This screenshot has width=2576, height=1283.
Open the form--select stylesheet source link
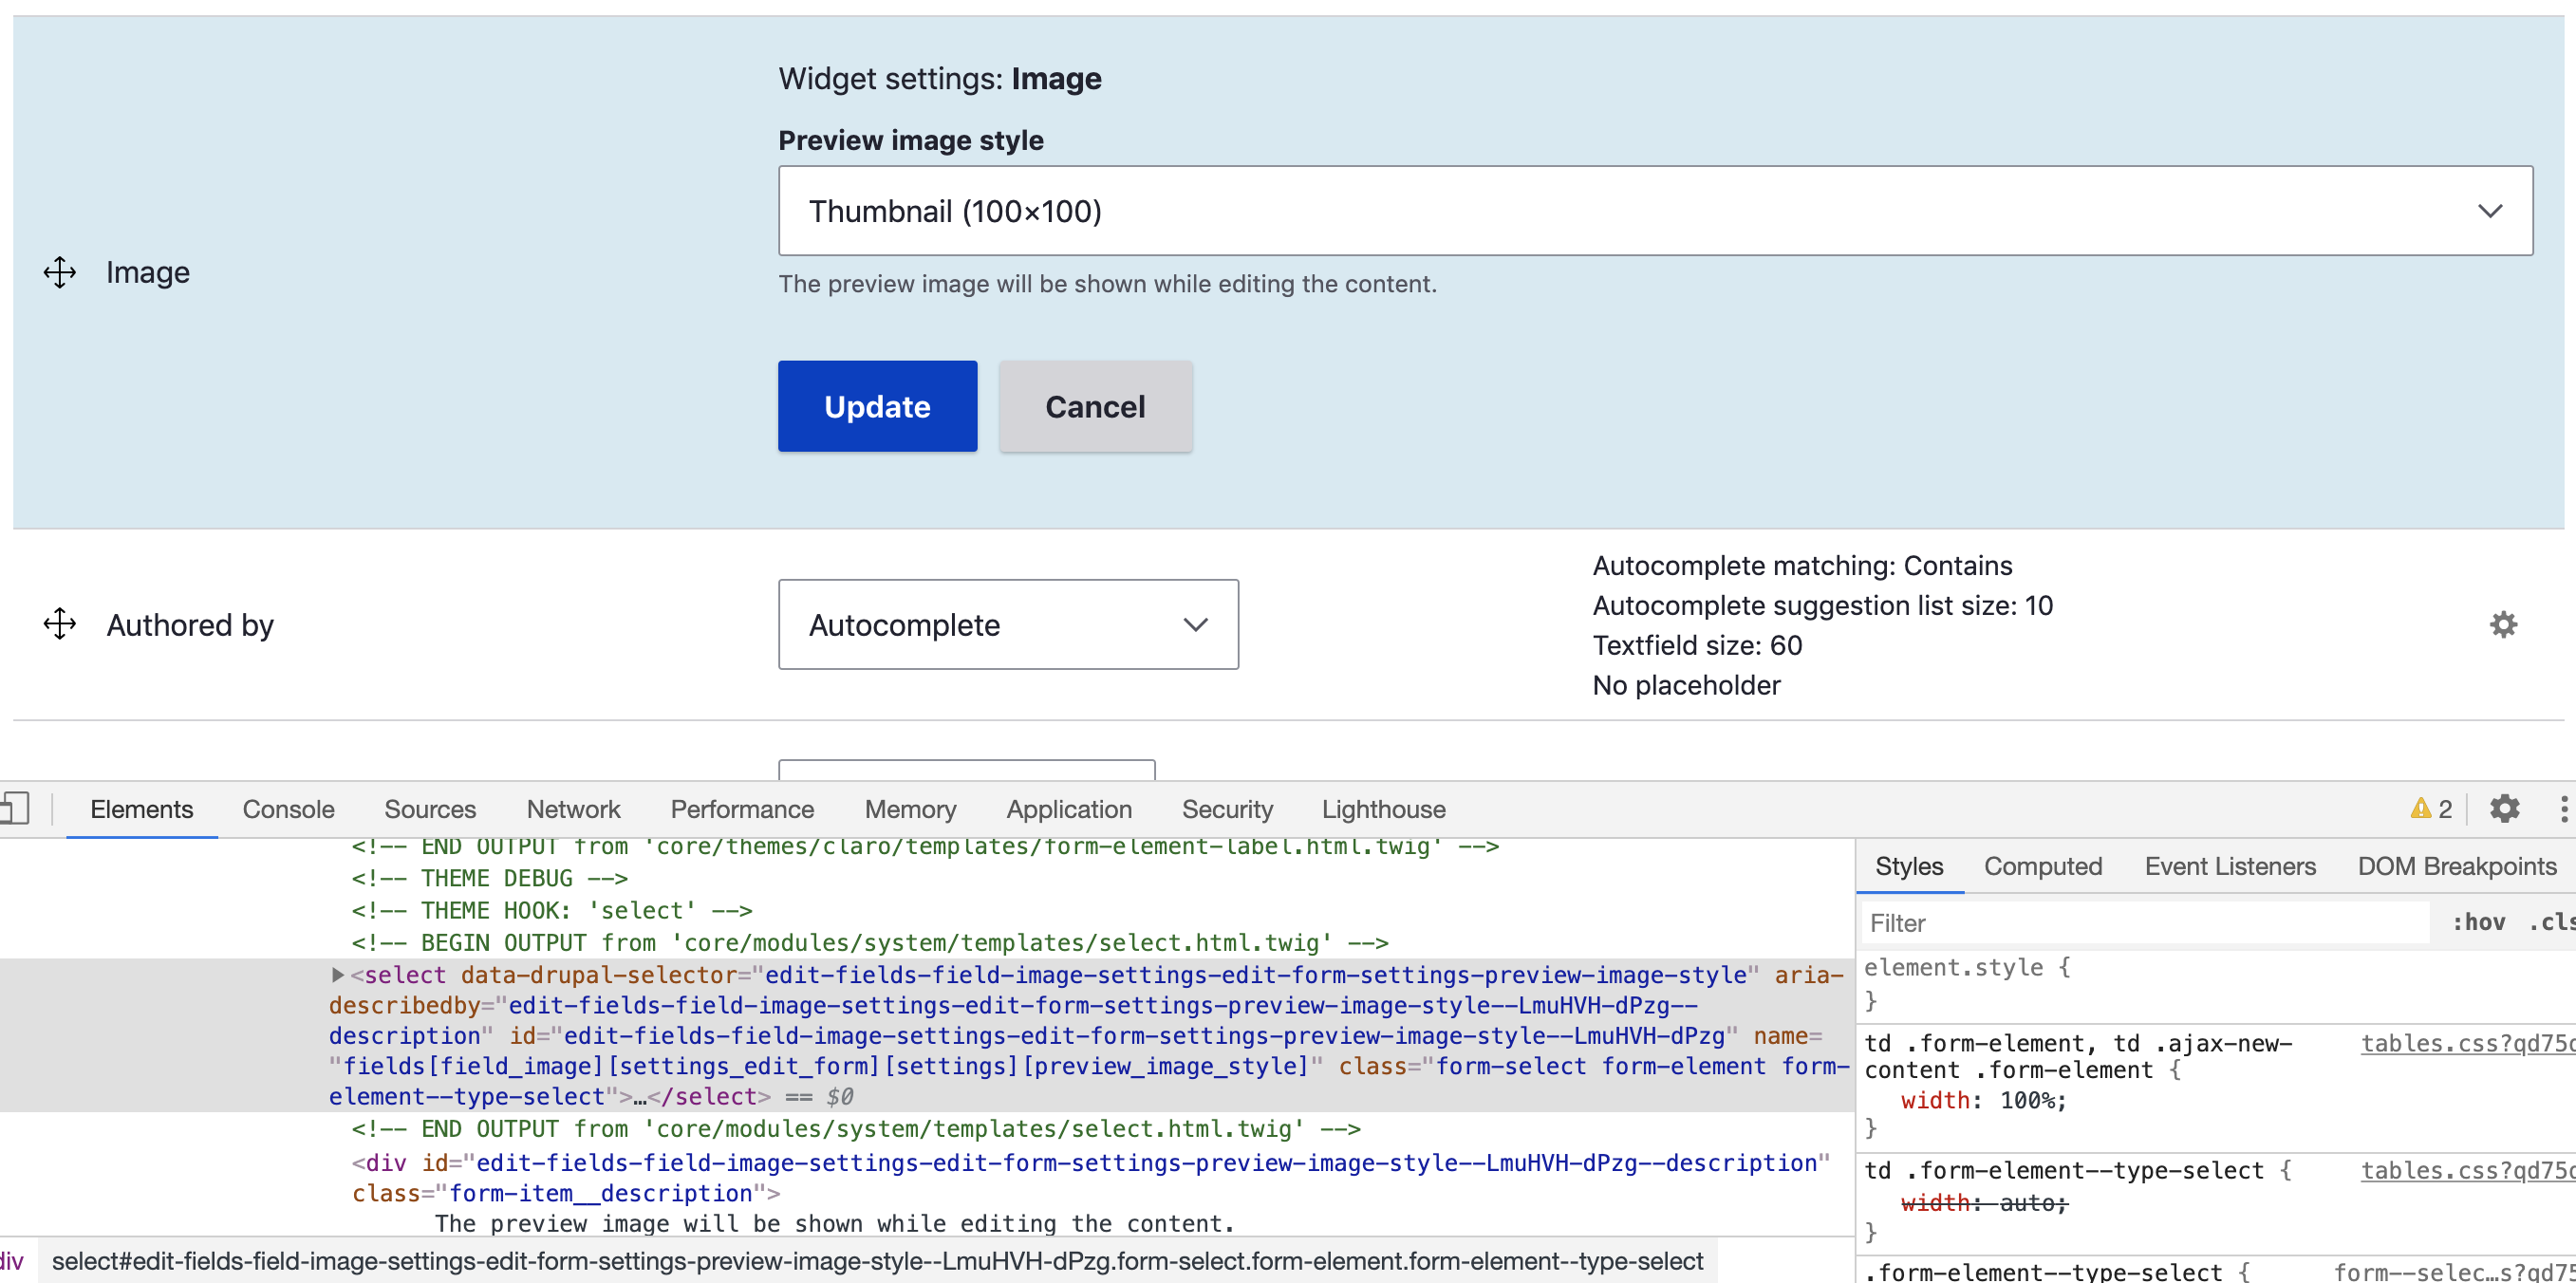click(x=2453, y=1271)
